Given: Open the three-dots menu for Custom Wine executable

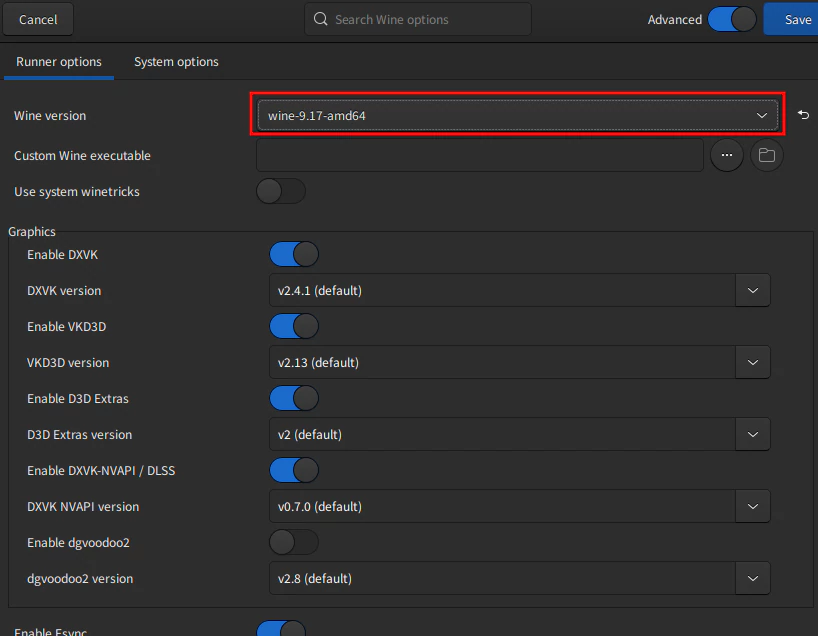Looking at the screenshot, I should point(727,156).
